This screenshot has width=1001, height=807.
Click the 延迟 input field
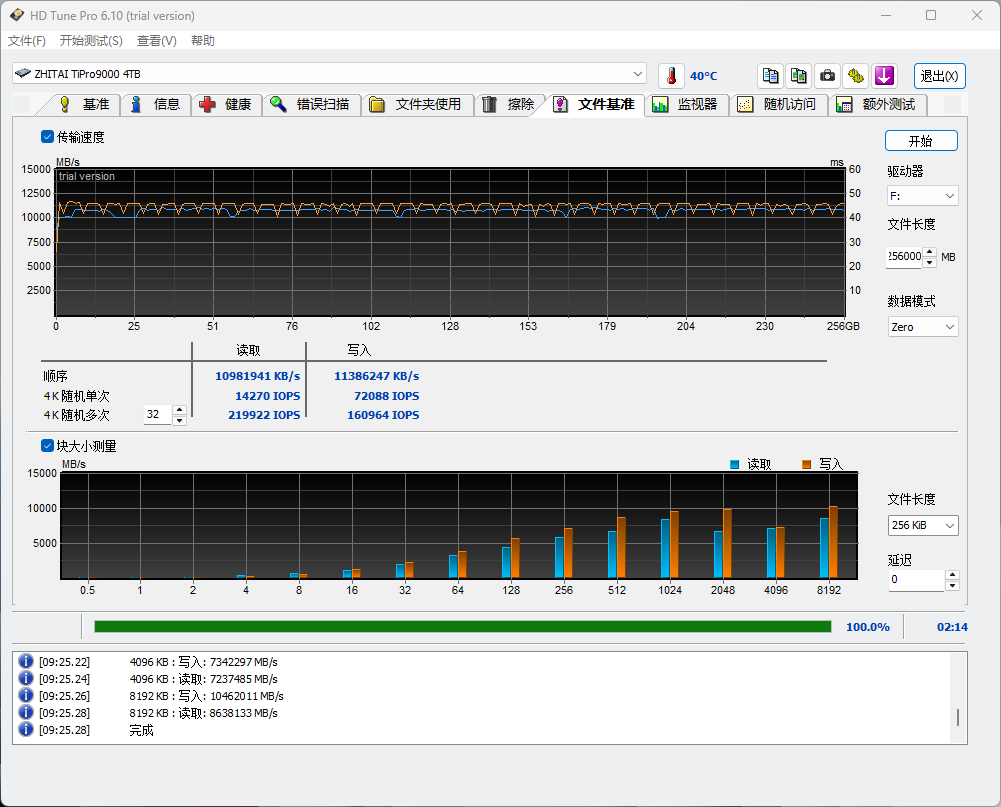click(914, 580)
